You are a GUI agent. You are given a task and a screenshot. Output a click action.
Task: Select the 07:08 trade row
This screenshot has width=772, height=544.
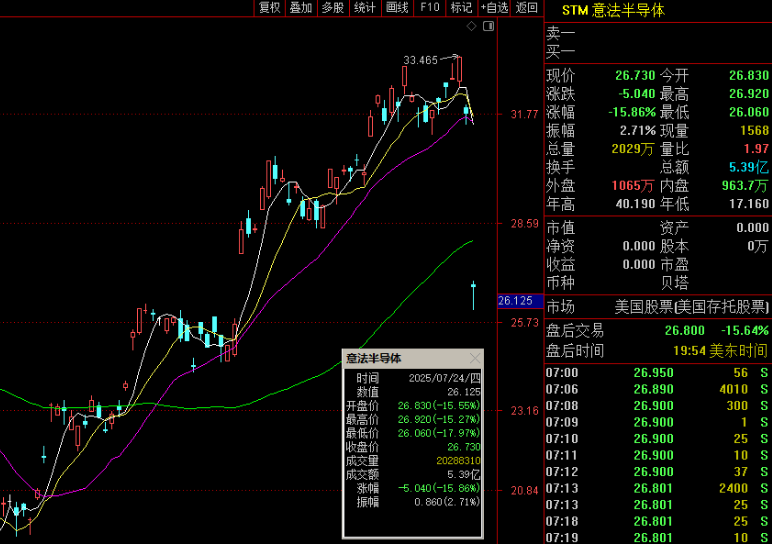point(657,406)
